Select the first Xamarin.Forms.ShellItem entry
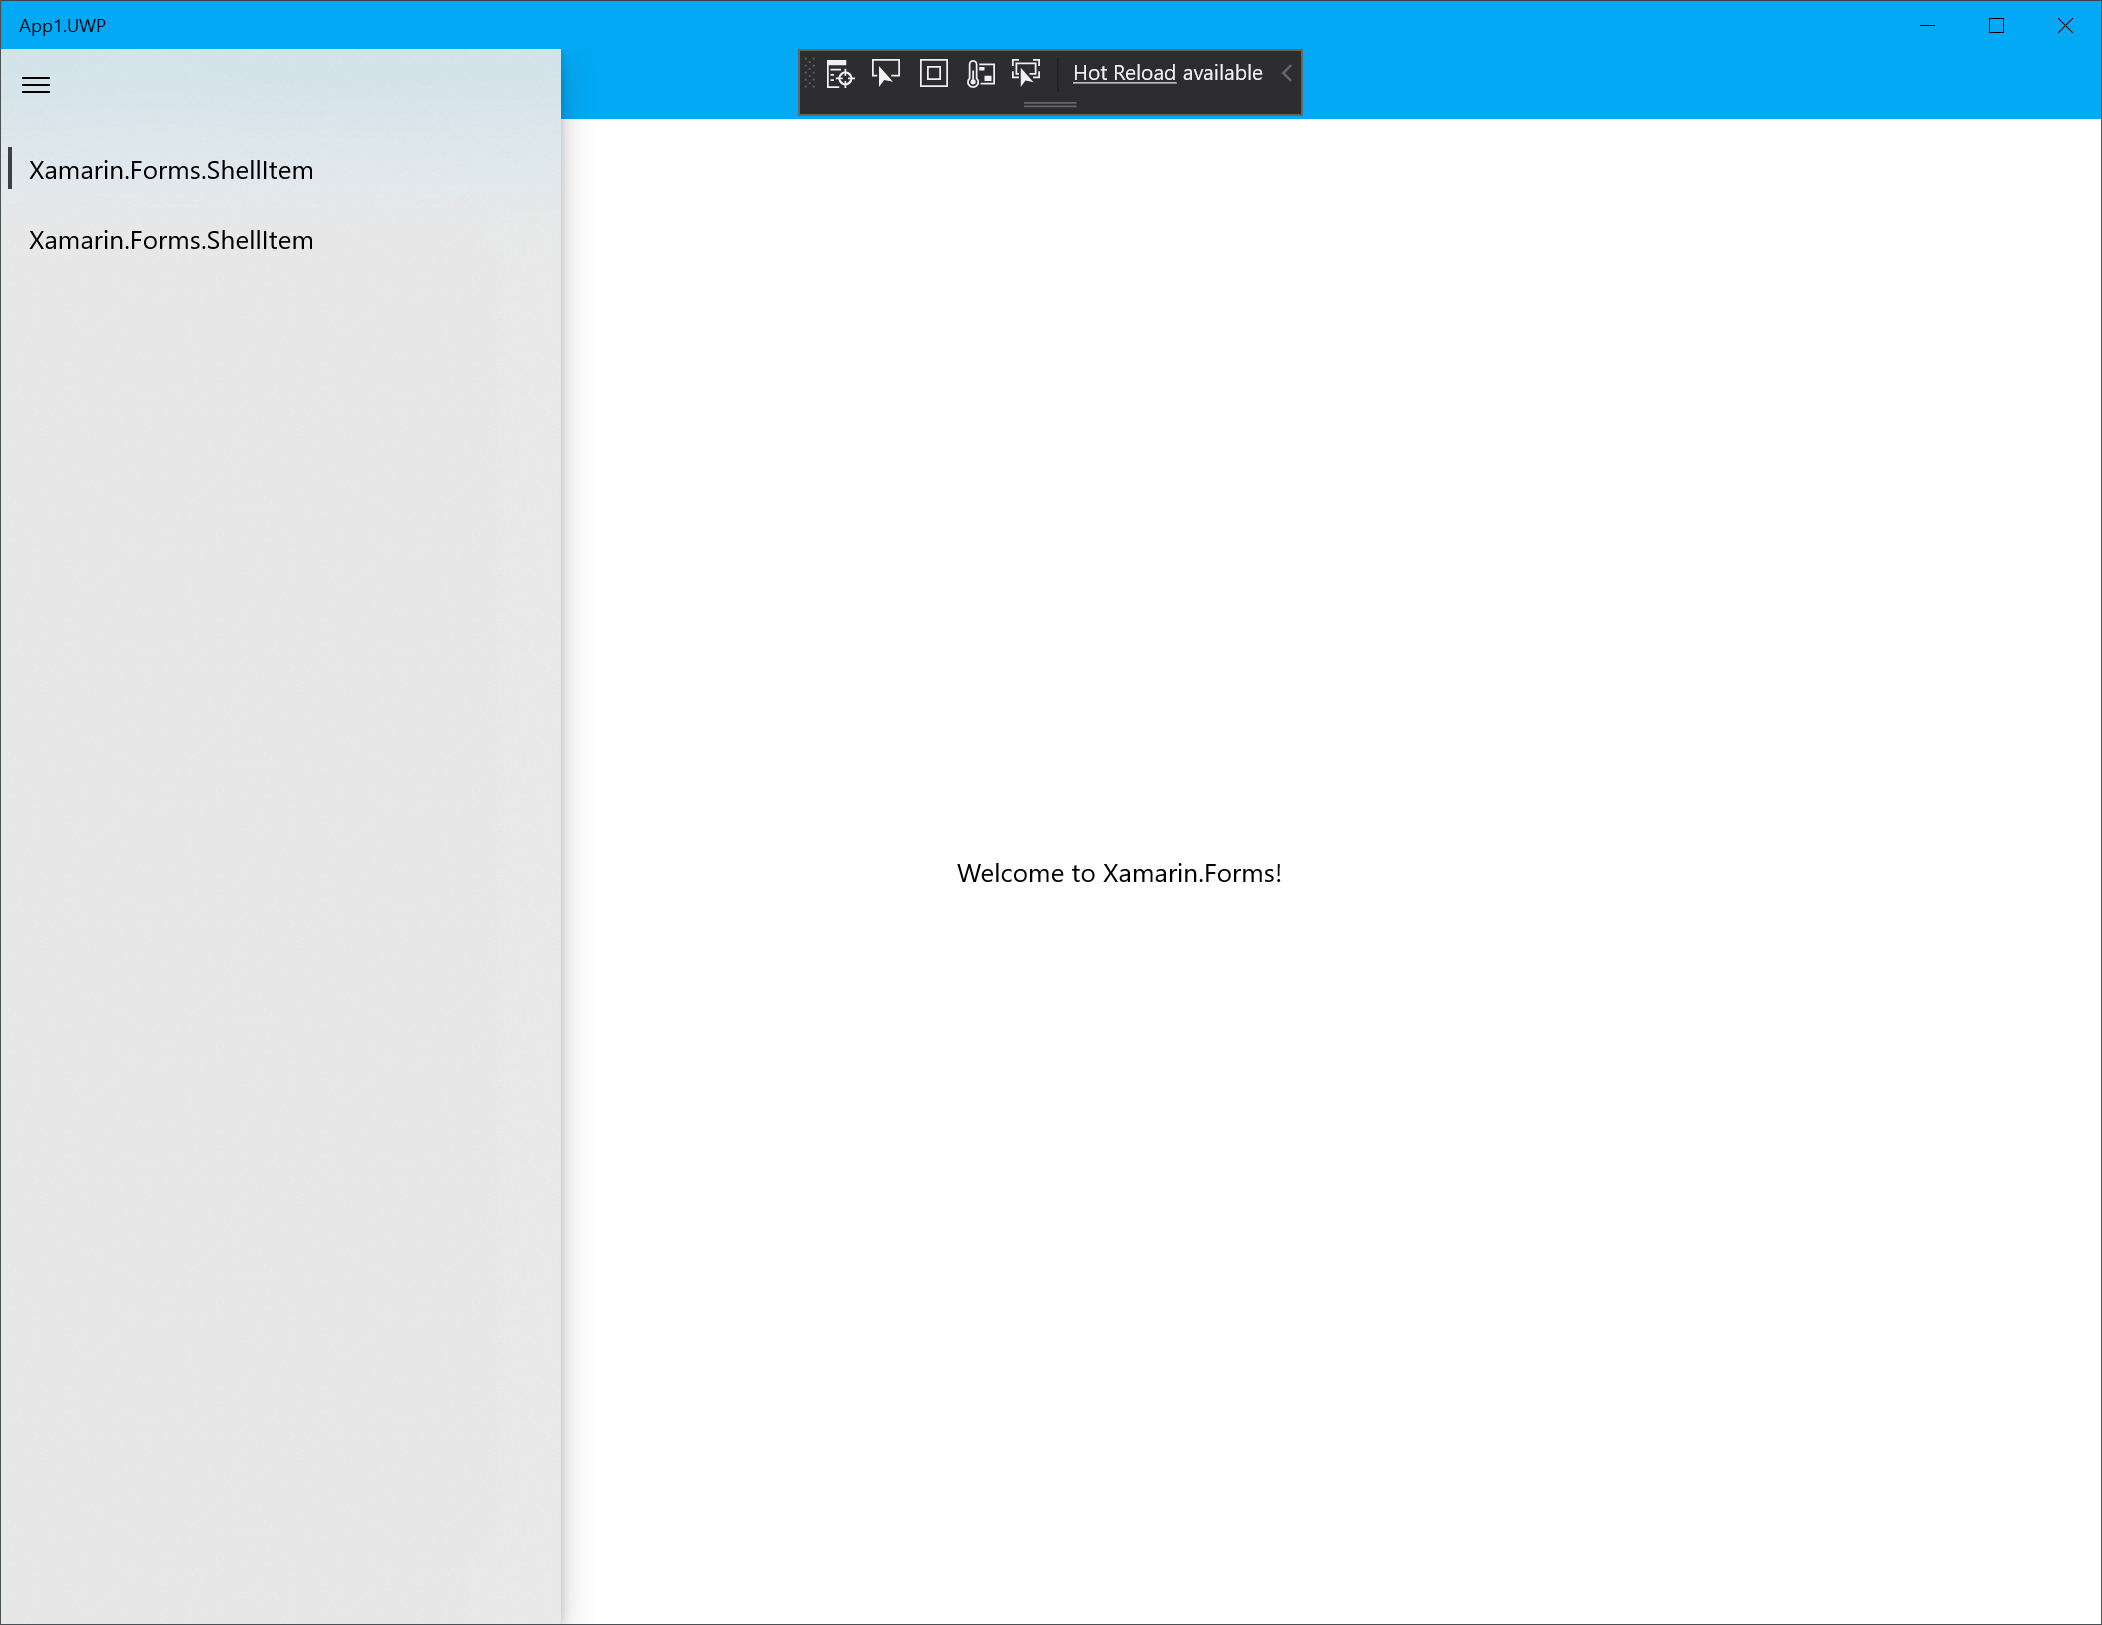 pos(171,170)
